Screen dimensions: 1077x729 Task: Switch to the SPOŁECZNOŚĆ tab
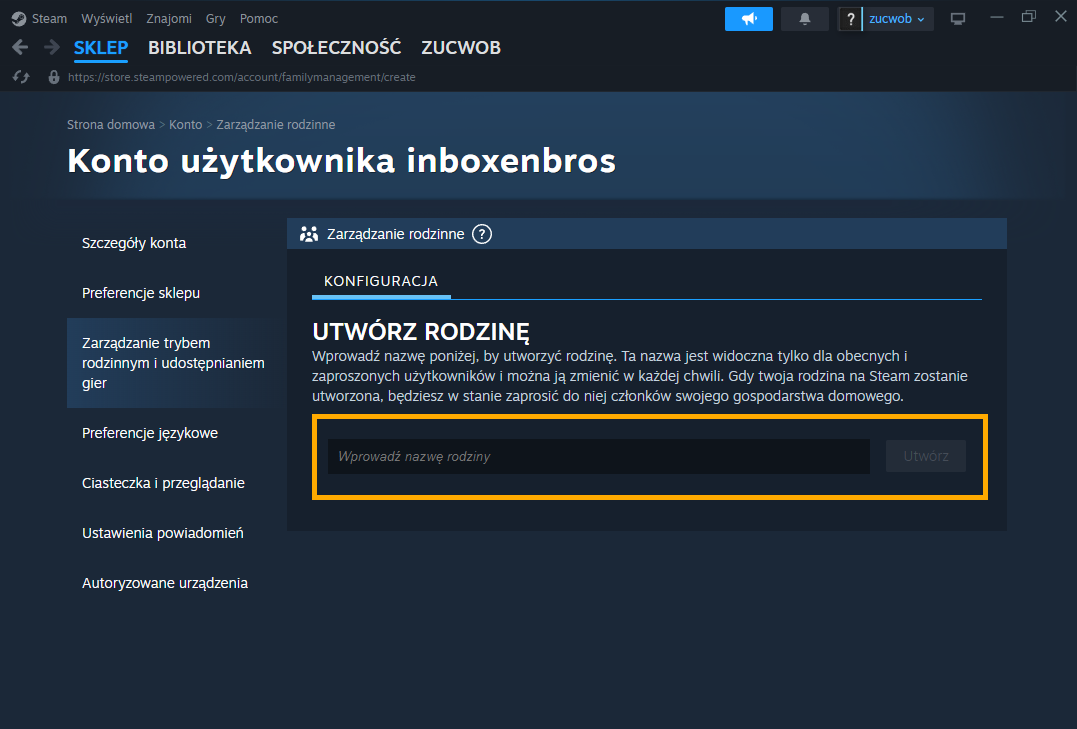[x=337, y=47]
